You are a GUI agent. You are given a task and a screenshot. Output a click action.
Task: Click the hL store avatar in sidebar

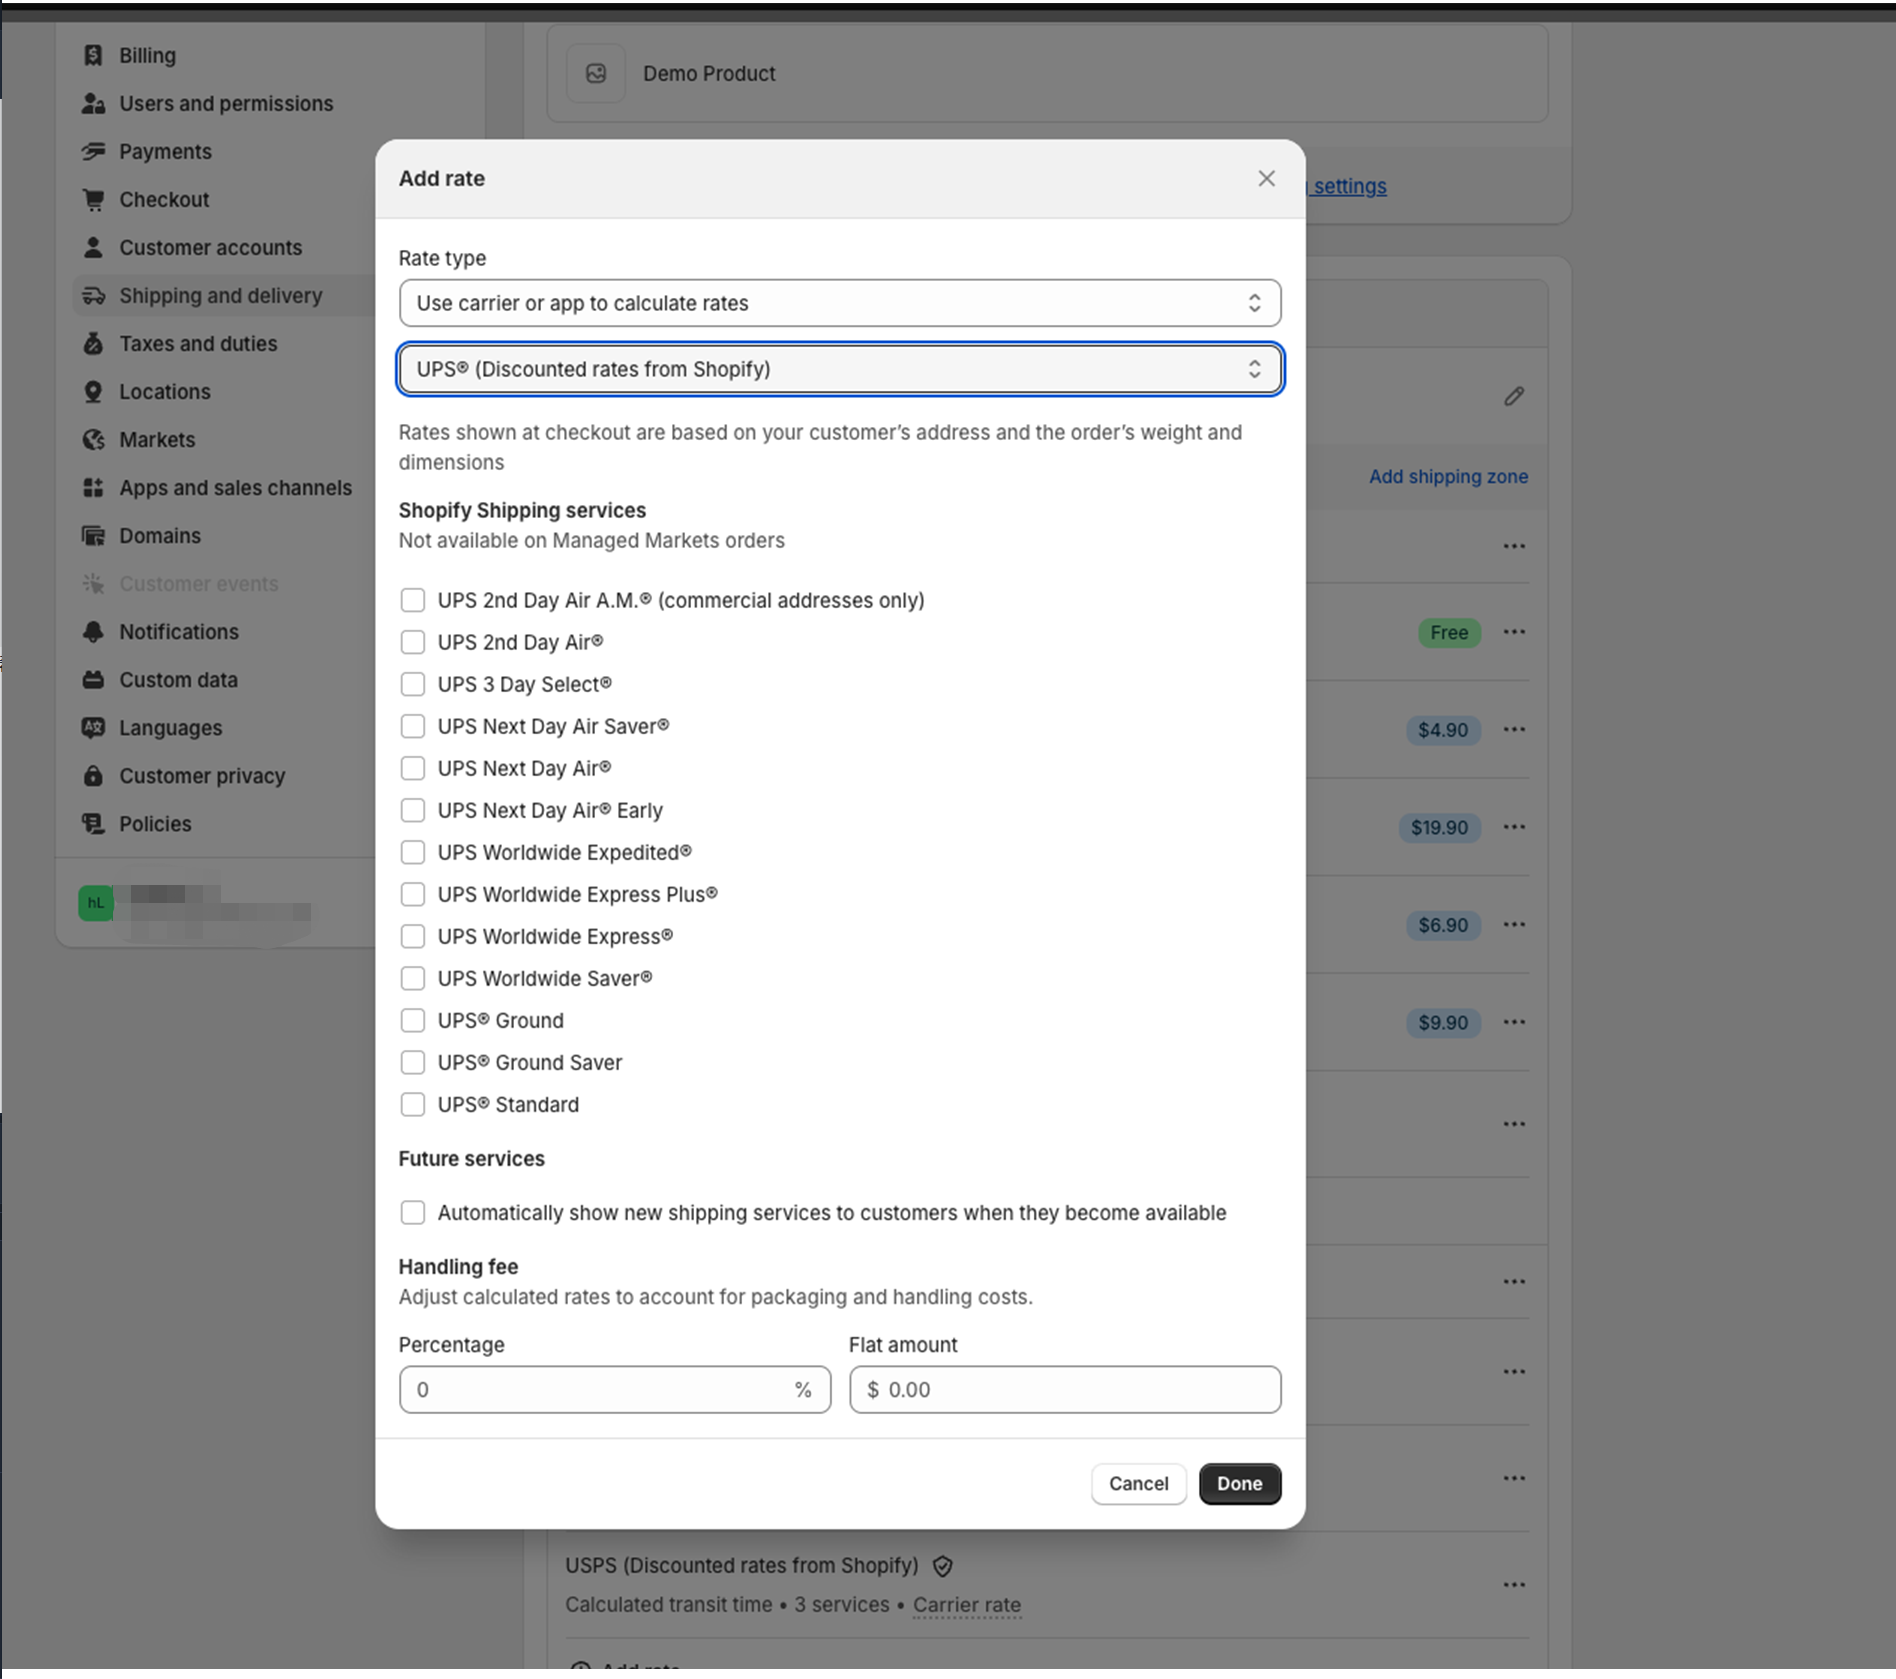96,903
